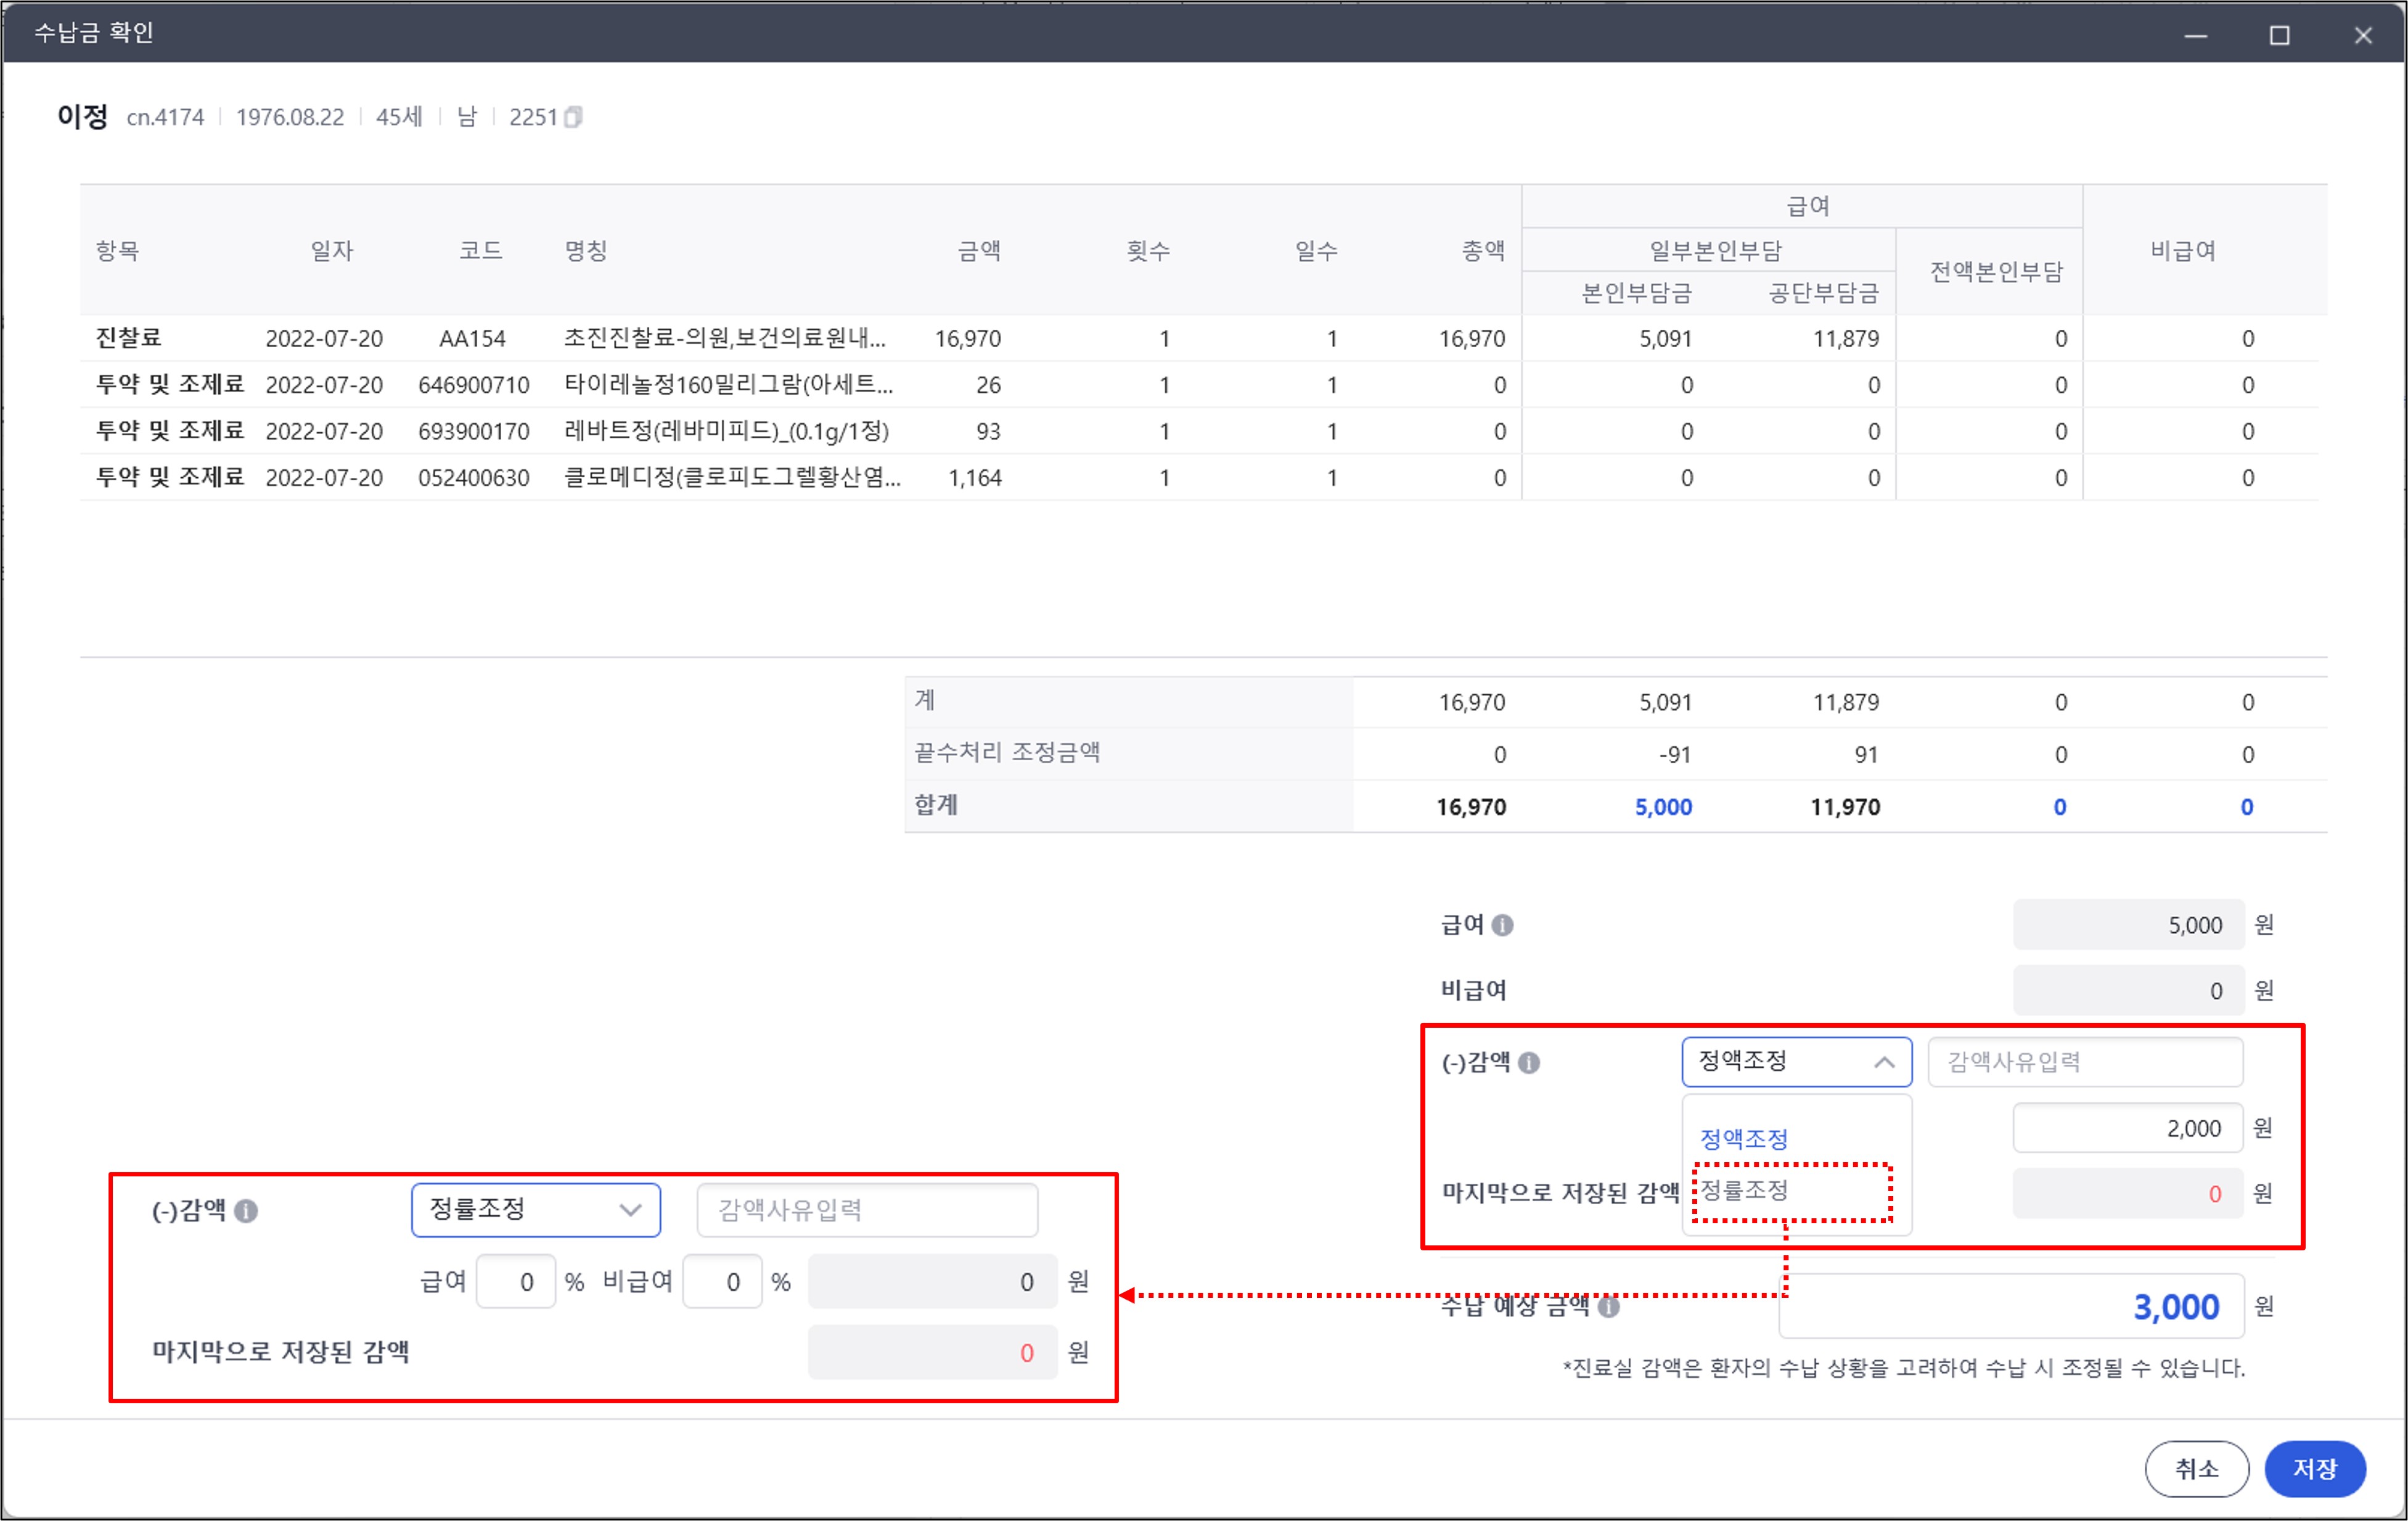Click the 급여 percentage input showing 0%

[517, 1281]
